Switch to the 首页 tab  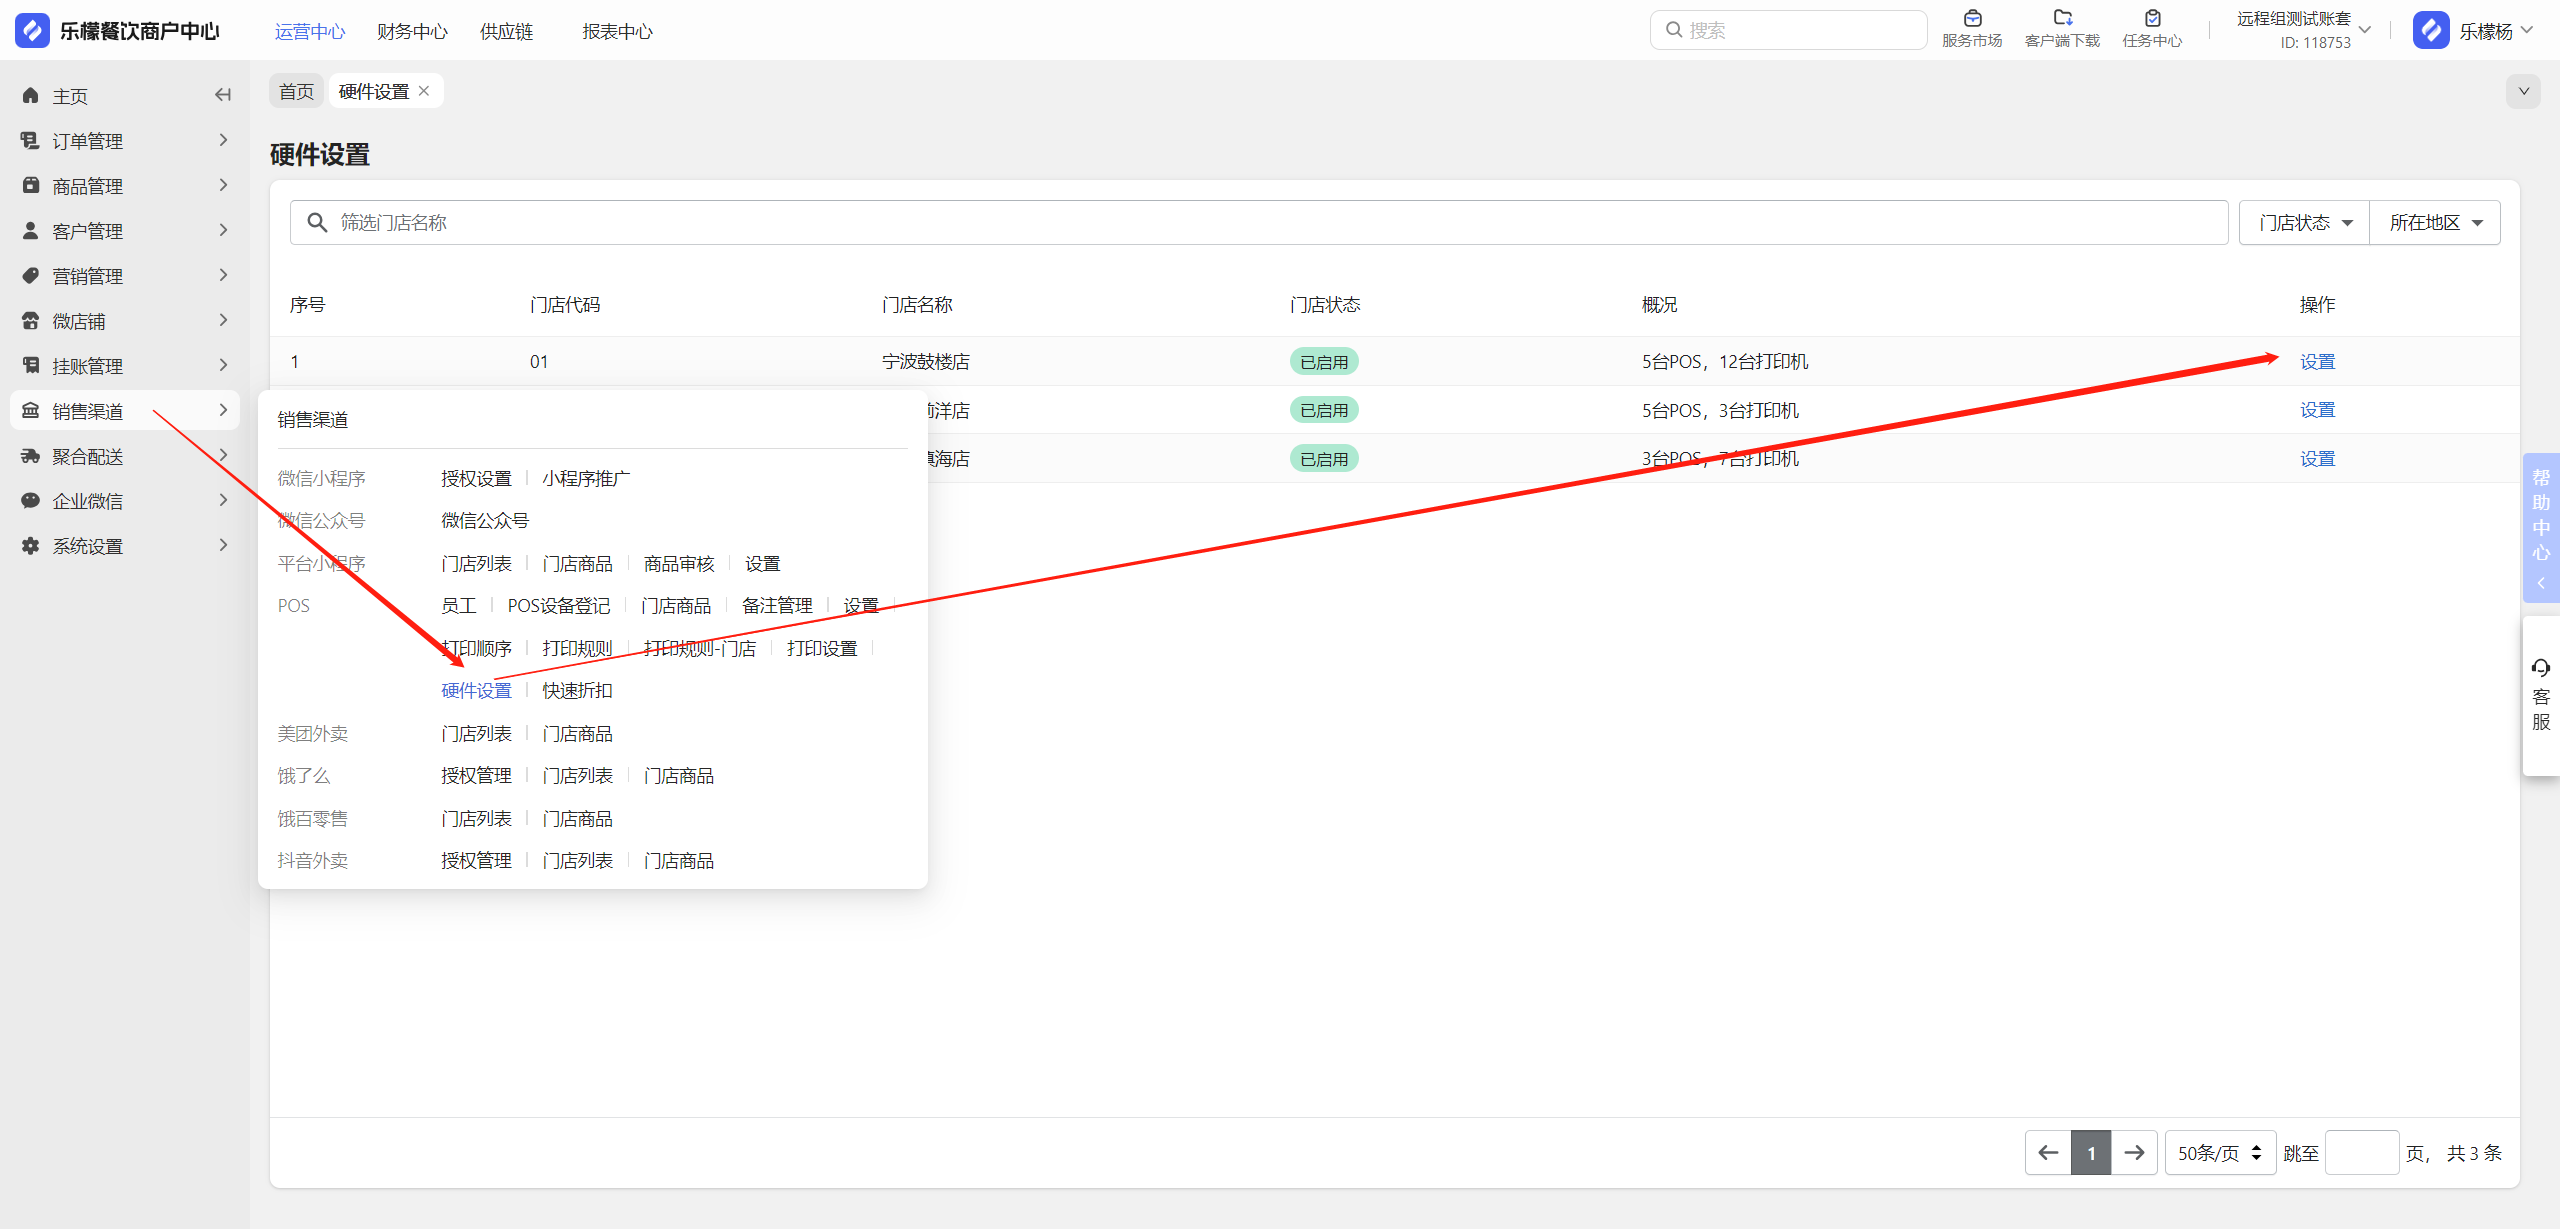296,91
